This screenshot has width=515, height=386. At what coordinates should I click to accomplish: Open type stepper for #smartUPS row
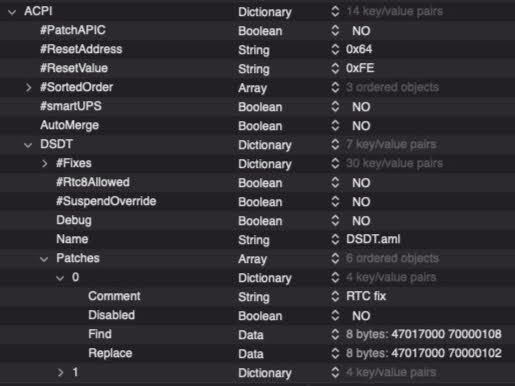click(335, 107)
